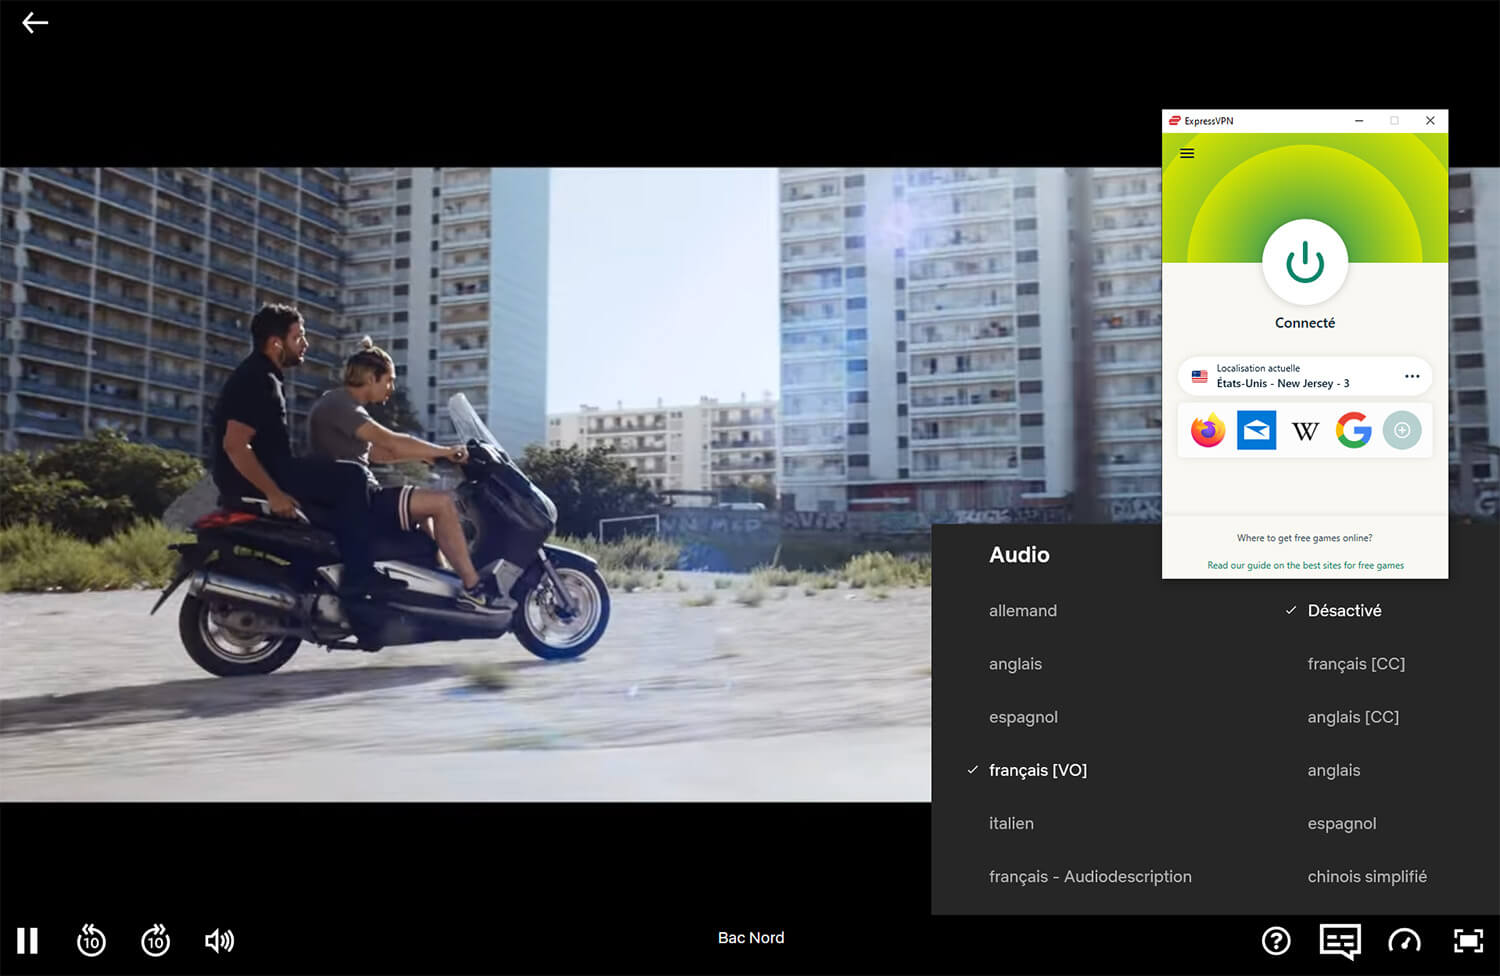This screenshot has width=1500, height=976.
Task: Skip forward 10 seconds
Action: pos(156,940)
